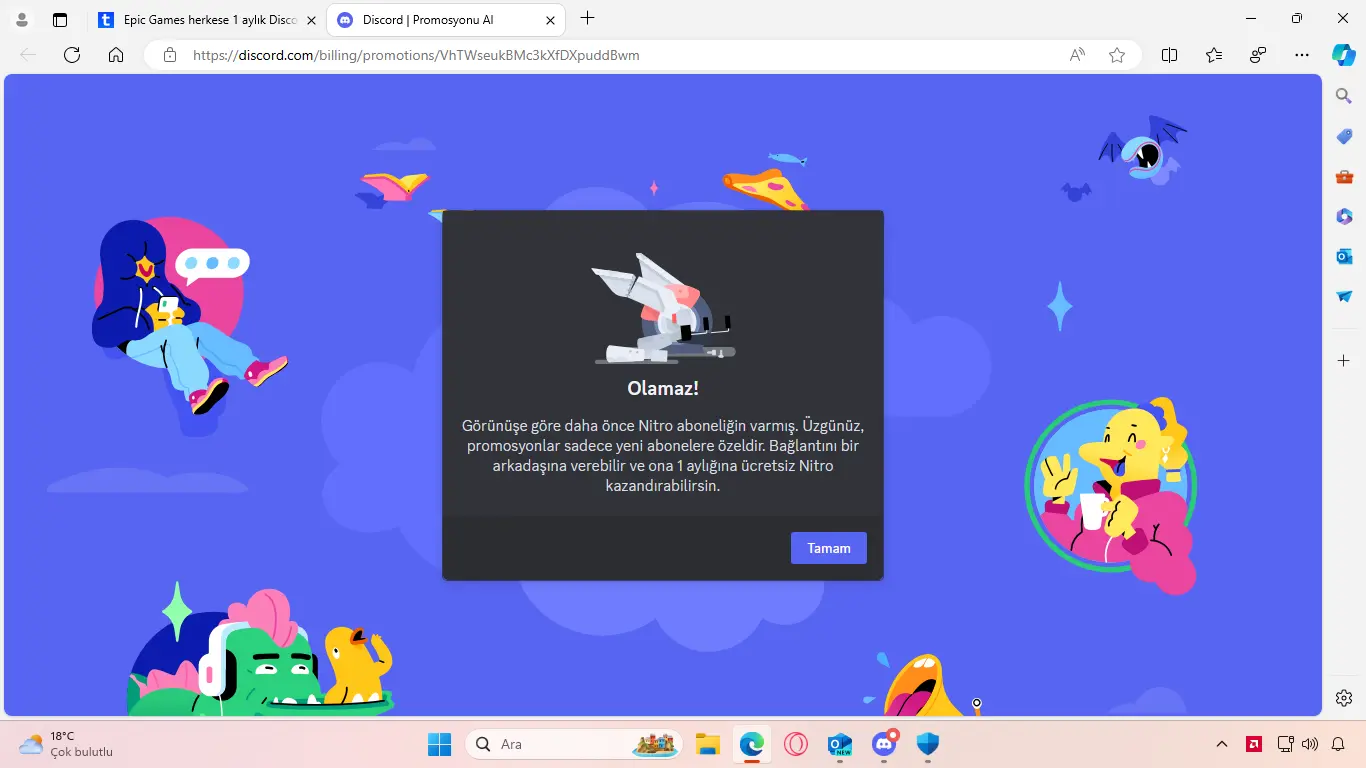Open the weather widget 18°C

pos(66,744)
